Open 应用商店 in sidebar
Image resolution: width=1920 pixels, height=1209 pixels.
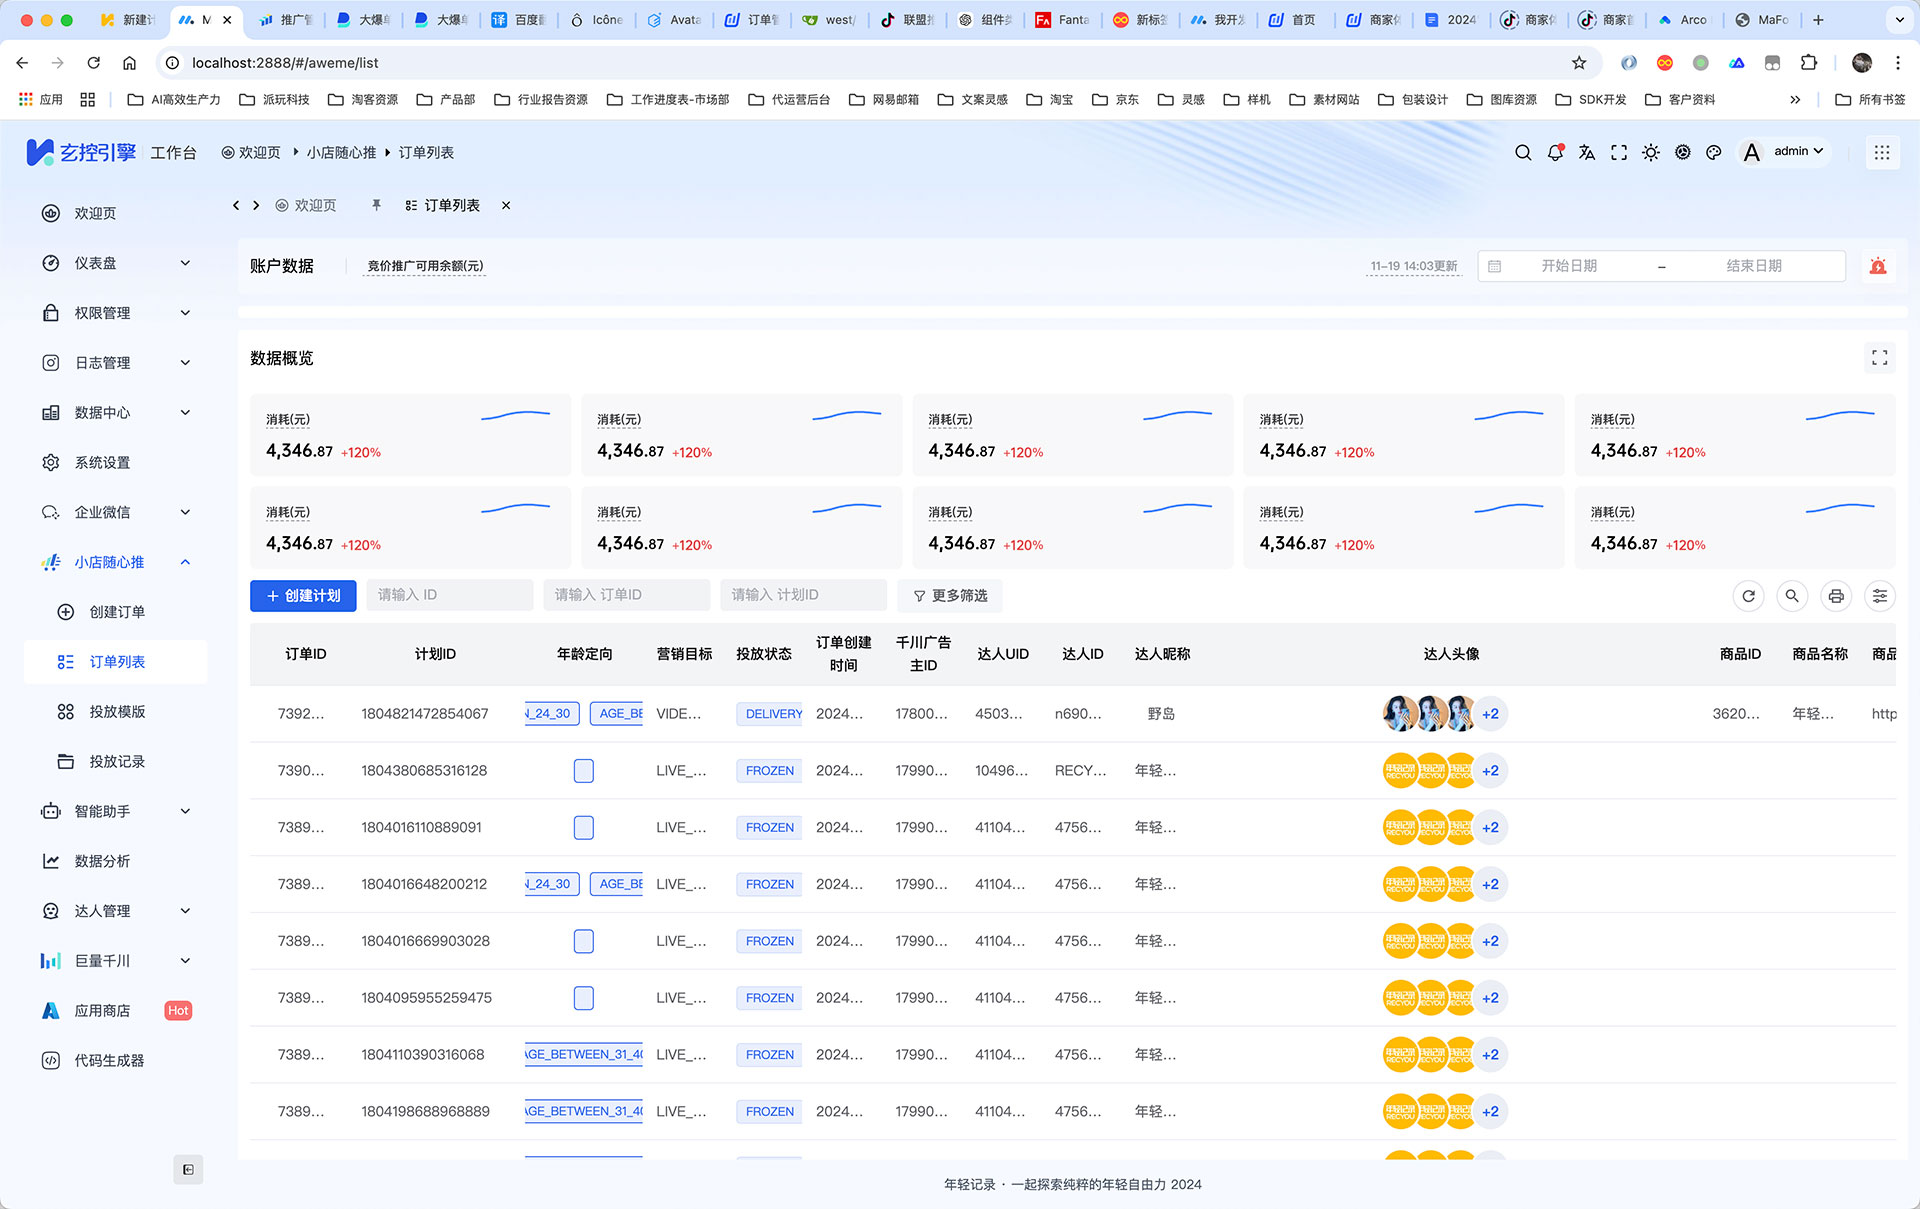(x=116, y=1011)
